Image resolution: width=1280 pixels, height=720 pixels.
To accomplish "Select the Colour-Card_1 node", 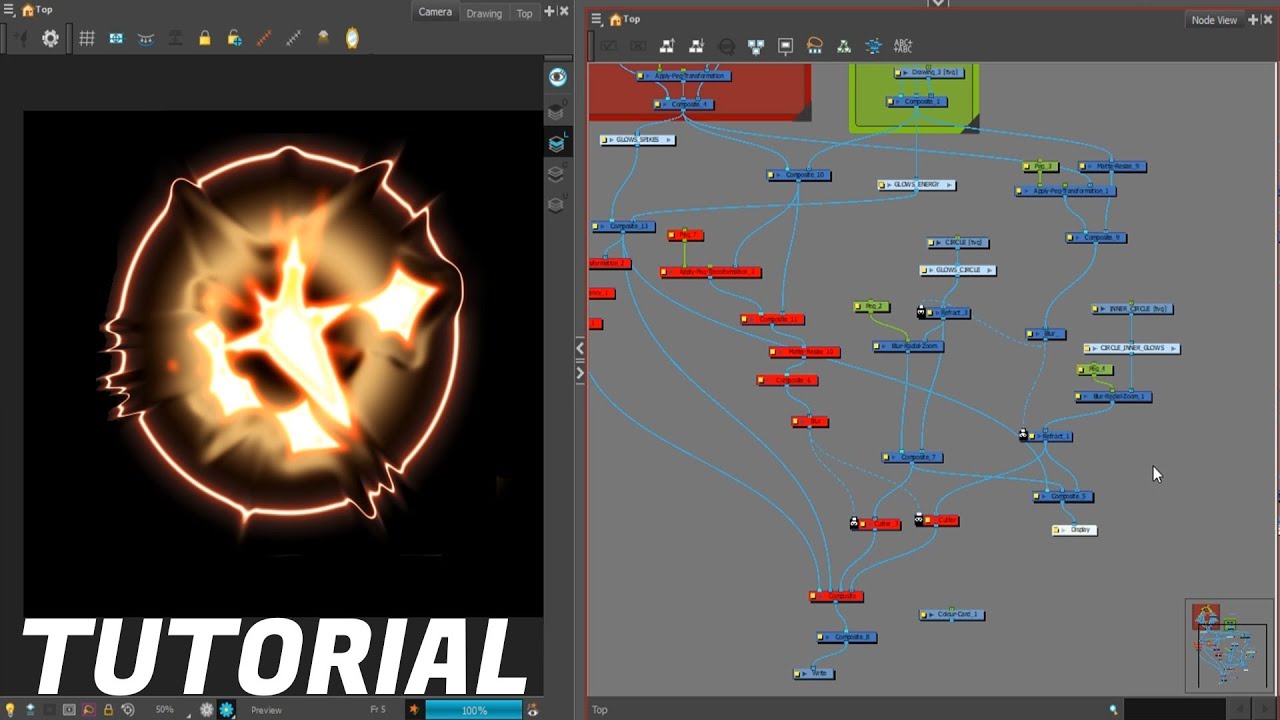I will tap(952, 615).
